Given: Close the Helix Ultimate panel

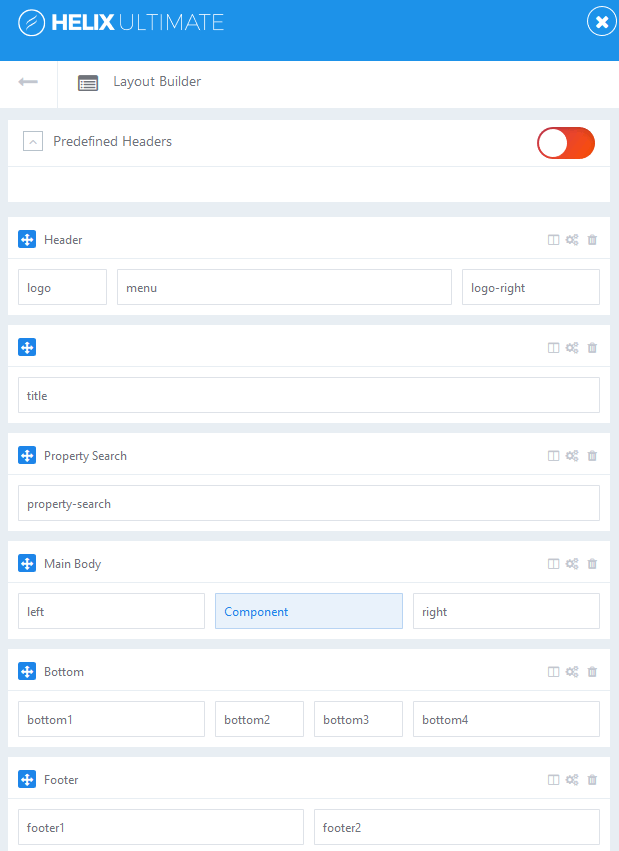Looking at the screenshot, I should pos(601,22).
